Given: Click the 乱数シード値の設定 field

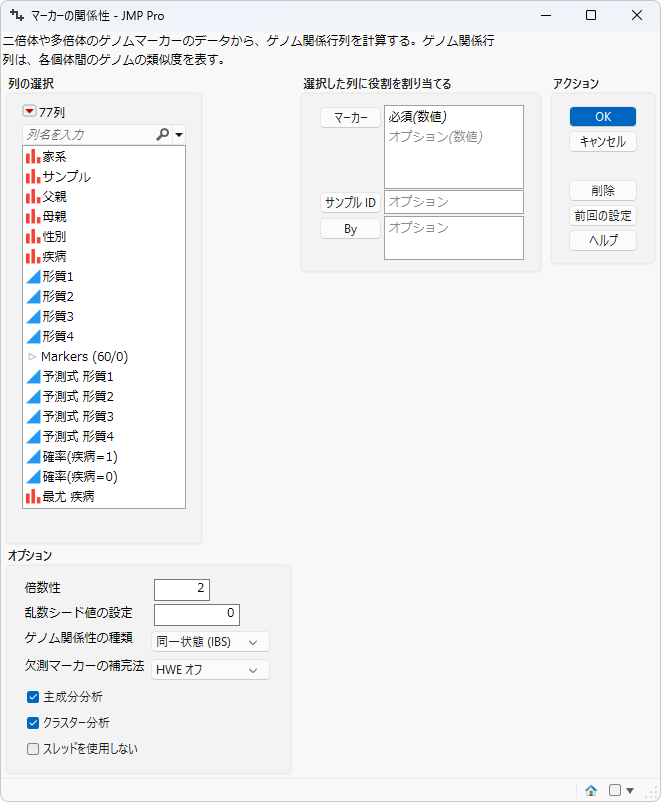Looking at the screenshot, I should [x=196, y=614].
